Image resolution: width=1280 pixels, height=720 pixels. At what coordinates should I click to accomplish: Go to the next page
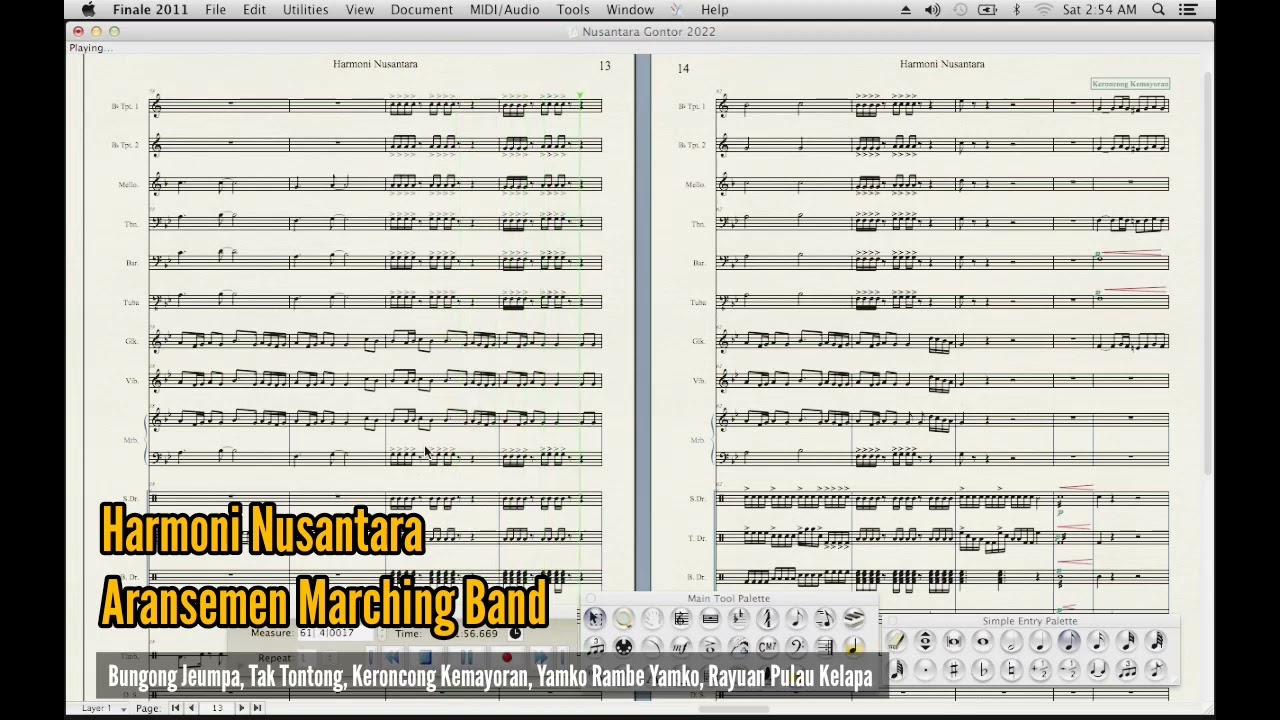pyautogui.click(x=241, y=708)
